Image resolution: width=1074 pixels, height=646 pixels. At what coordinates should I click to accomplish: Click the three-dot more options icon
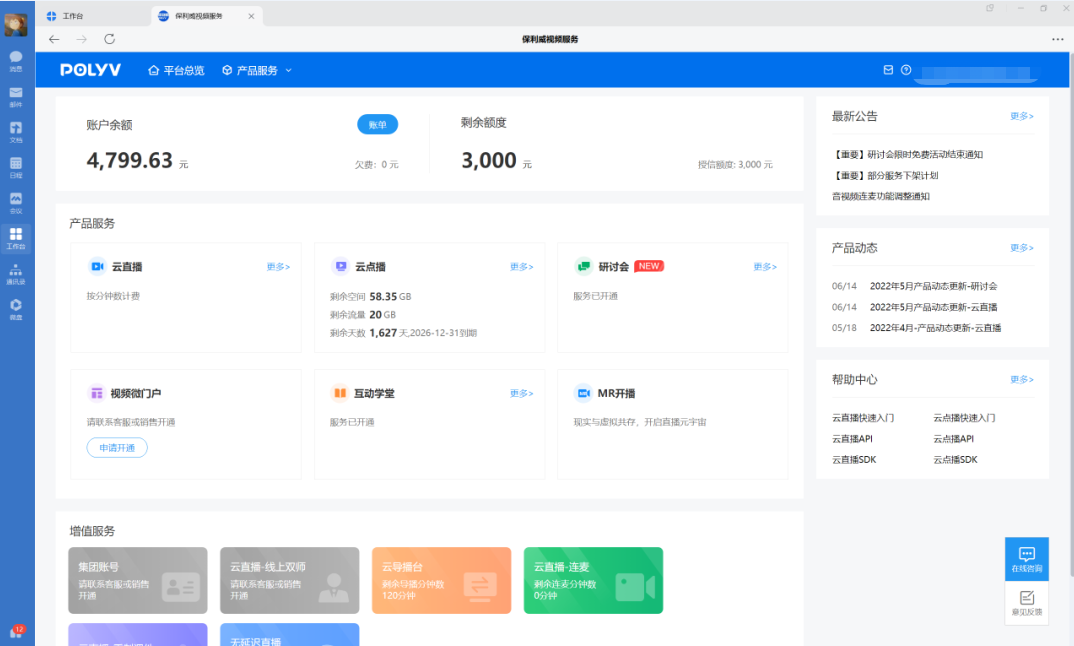point(1058,39)
